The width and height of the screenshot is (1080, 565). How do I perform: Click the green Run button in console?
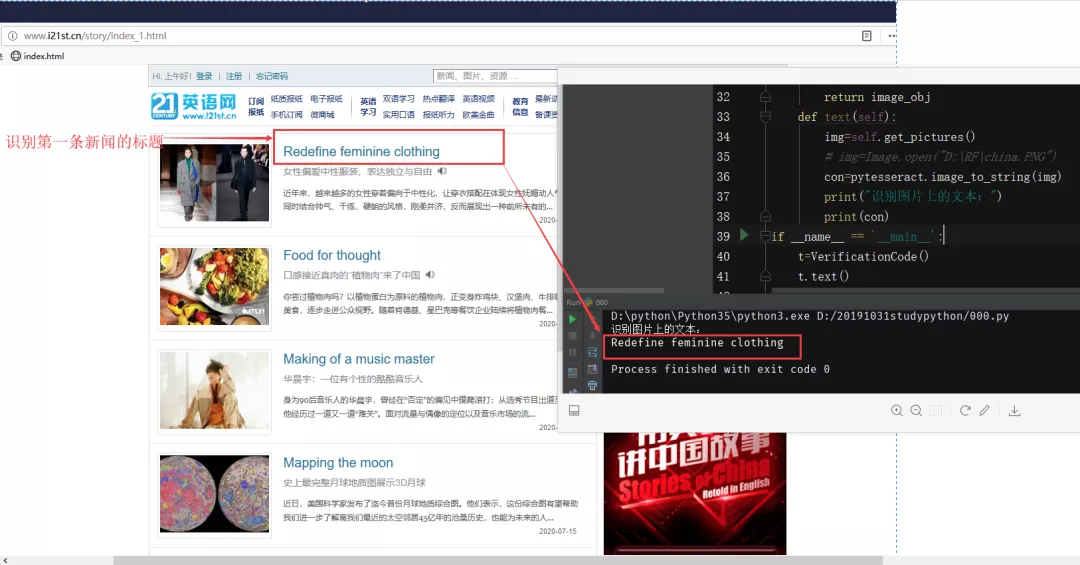(x=573, y=319)
